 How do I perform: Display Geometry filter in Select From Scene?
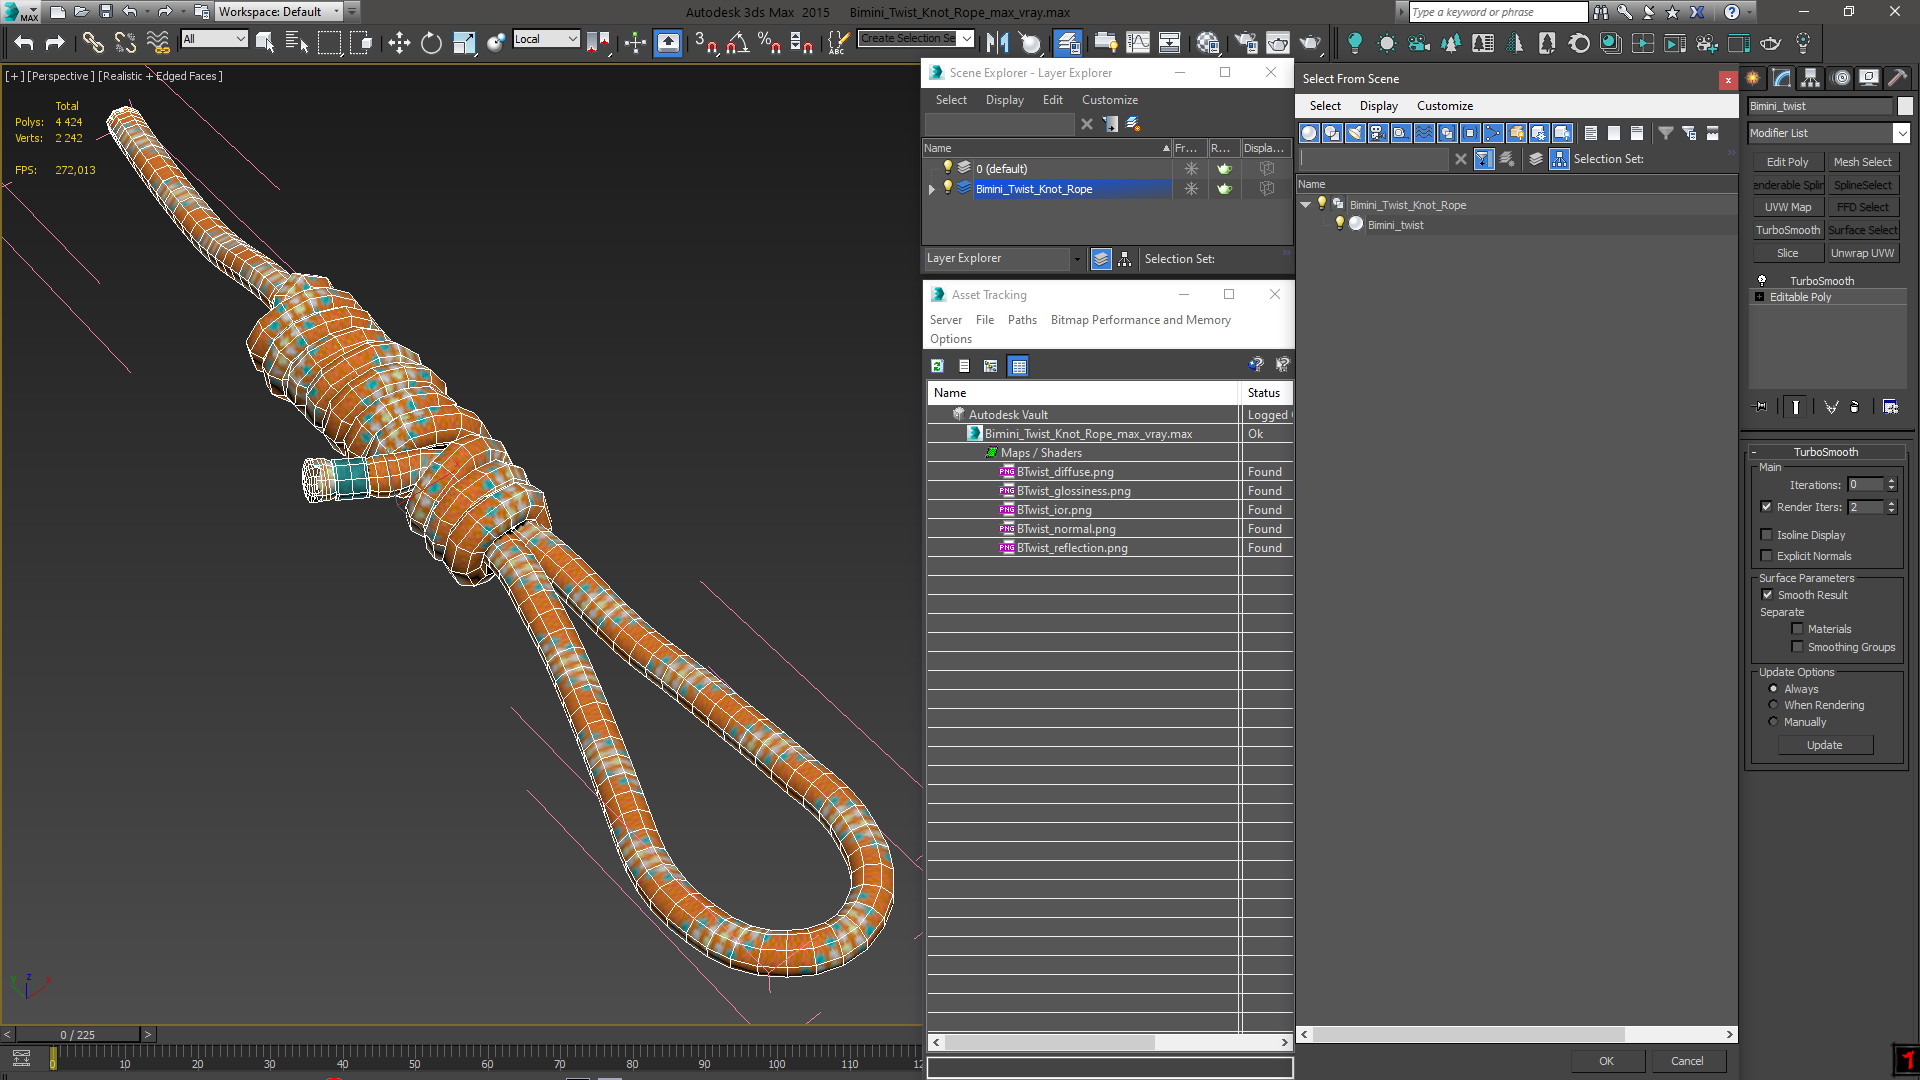[1309, 133]
